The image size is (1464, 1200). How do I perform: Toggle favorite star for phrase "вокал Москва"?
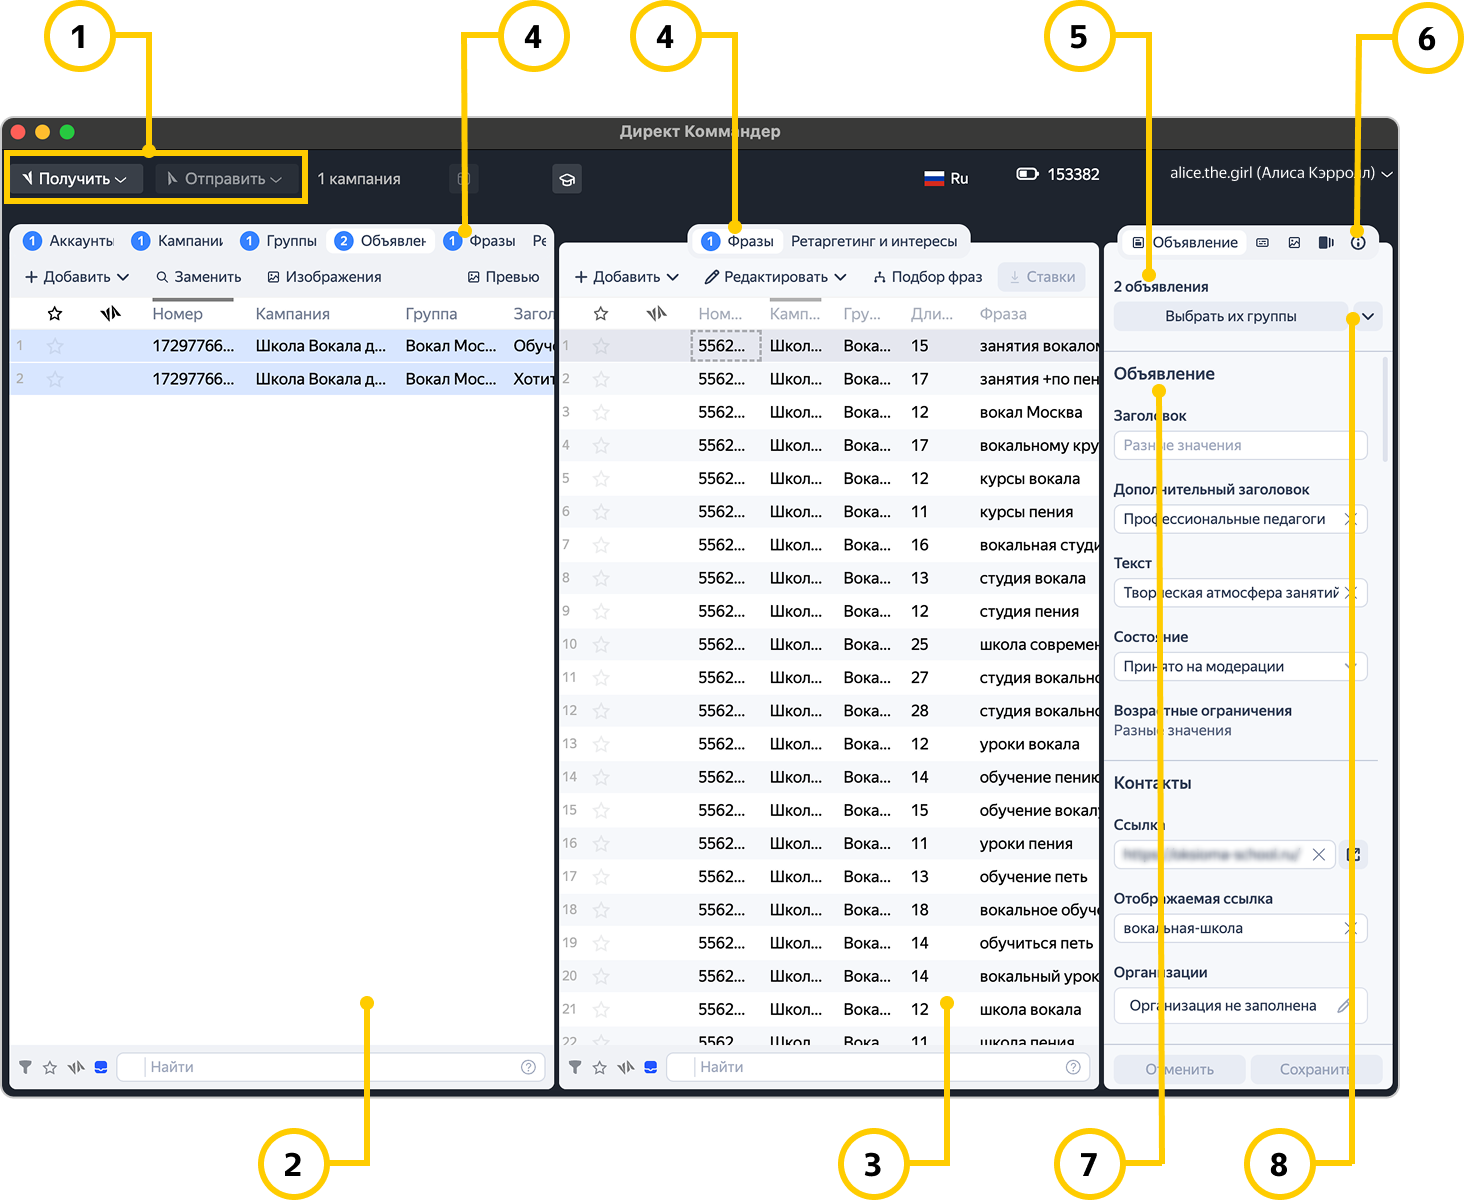coord(601,412)
